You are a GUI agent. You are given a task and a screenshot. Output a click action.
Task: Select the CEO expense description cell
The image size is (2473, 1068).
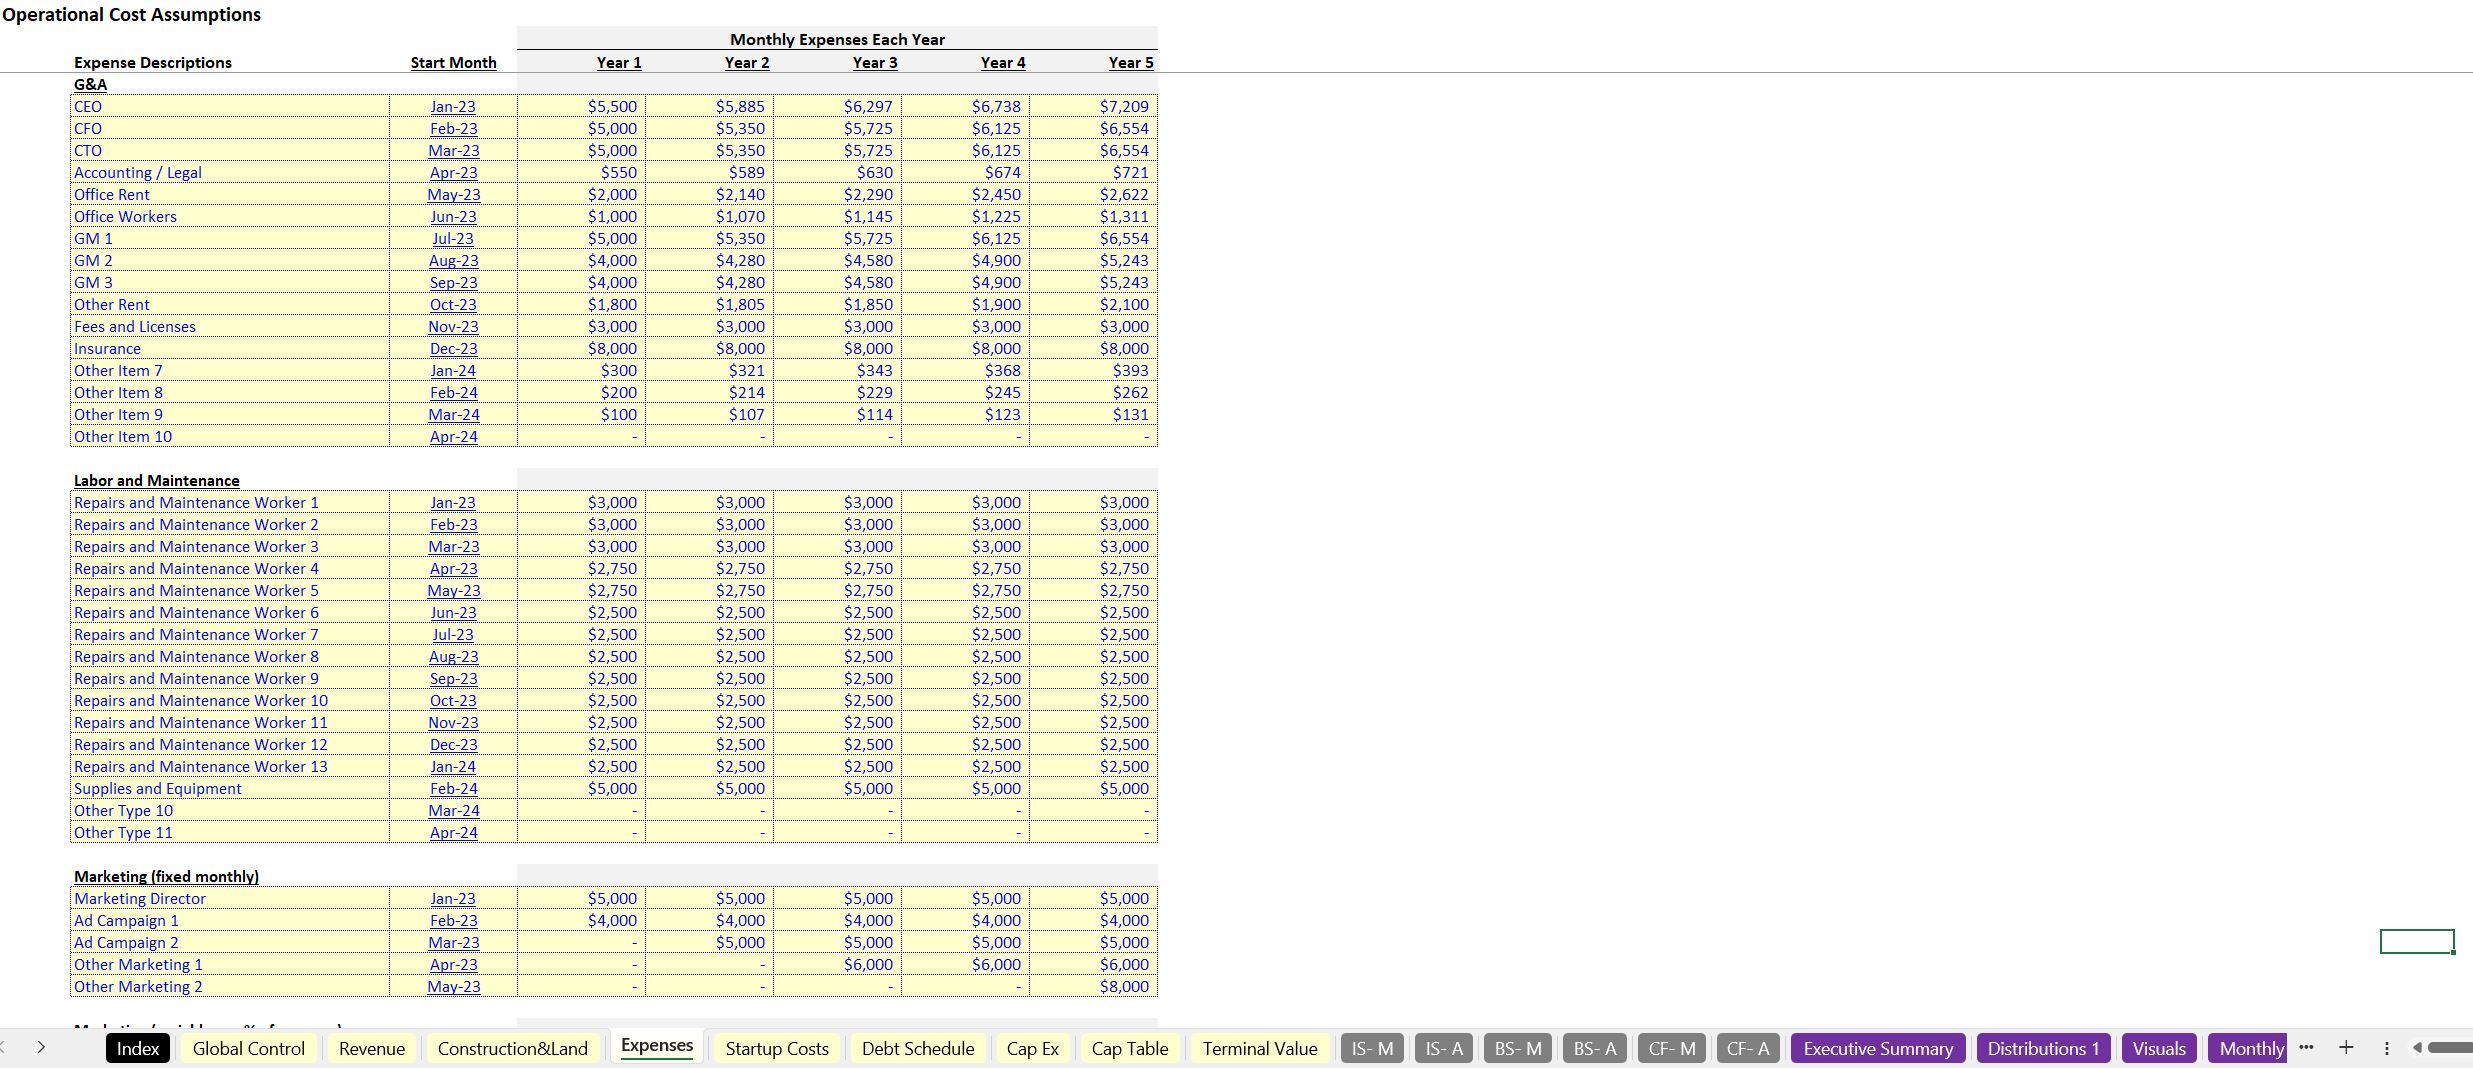pos(230,106)
